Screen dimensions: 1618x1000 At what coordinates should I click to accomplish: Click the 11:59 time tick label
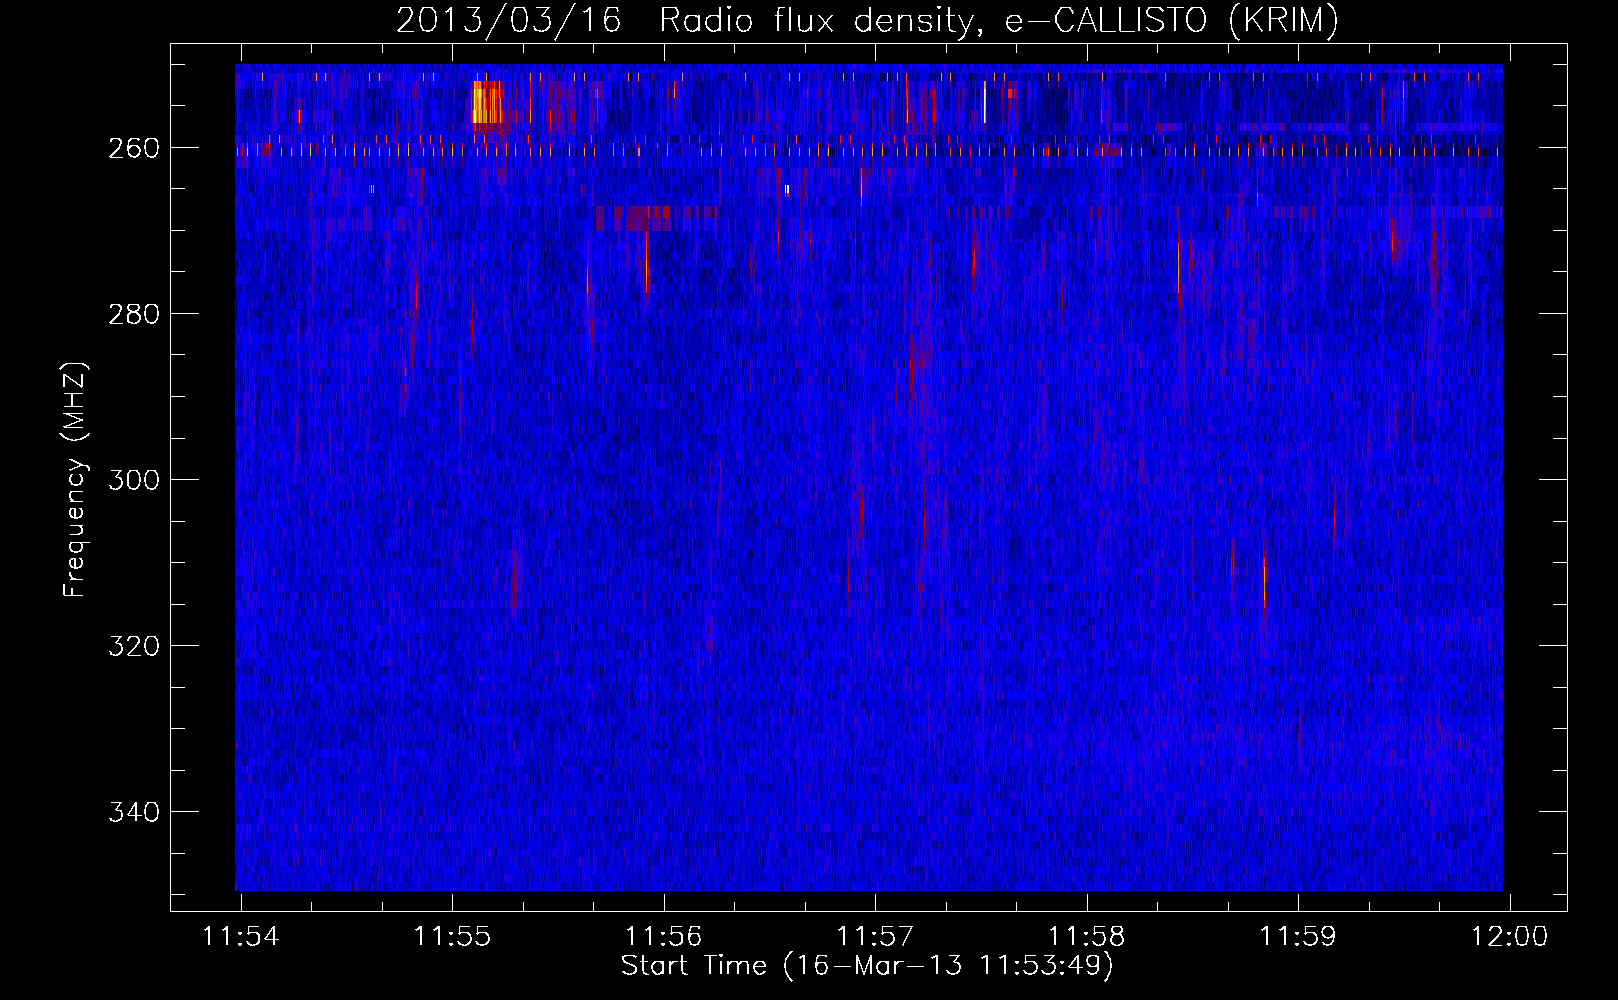(x=1298, y=937)
